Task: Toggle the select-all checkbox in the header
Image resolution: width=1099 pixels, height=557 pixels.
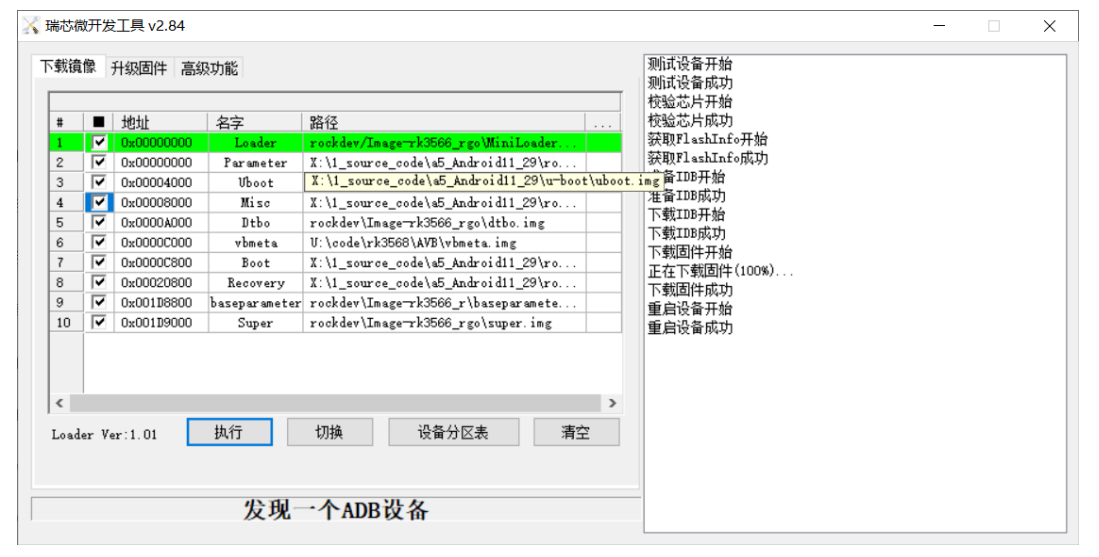Action: click(99, 123)
